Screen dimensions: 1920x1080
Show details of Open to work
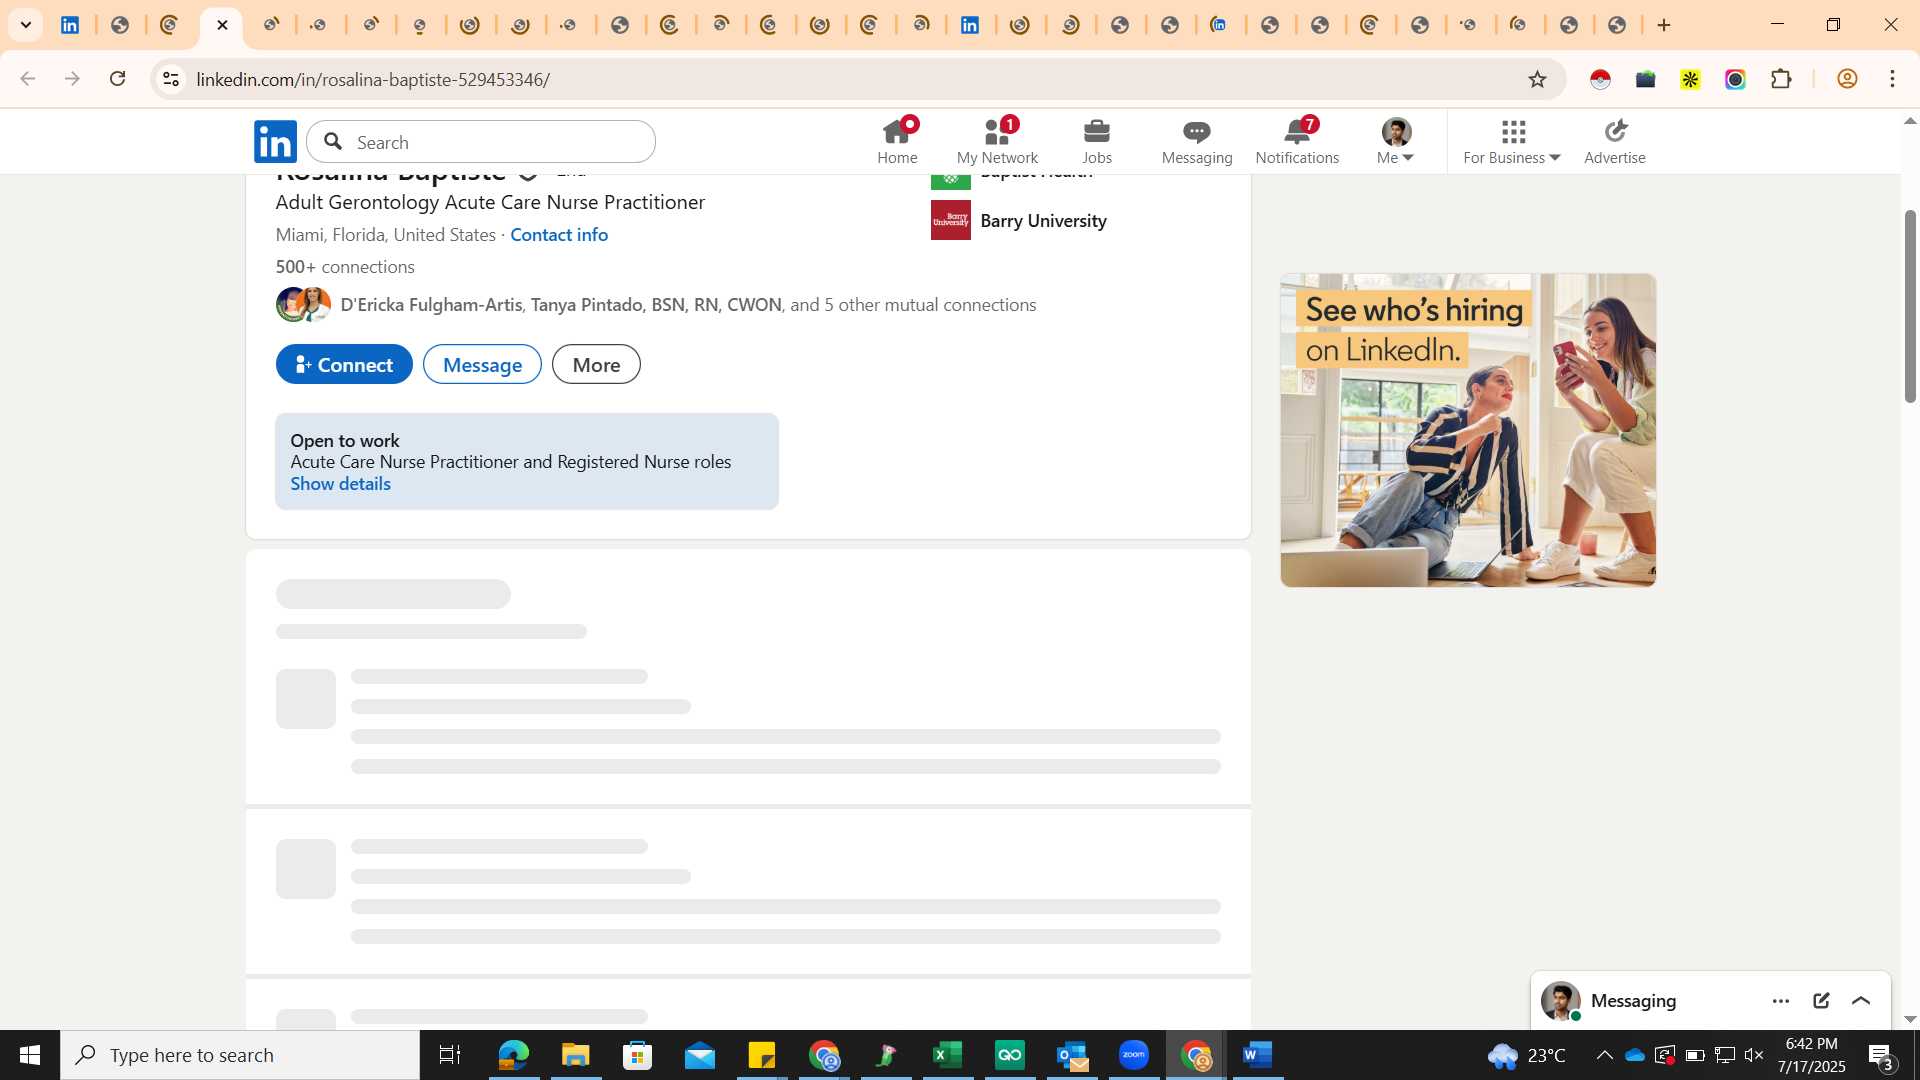[340, 484]
